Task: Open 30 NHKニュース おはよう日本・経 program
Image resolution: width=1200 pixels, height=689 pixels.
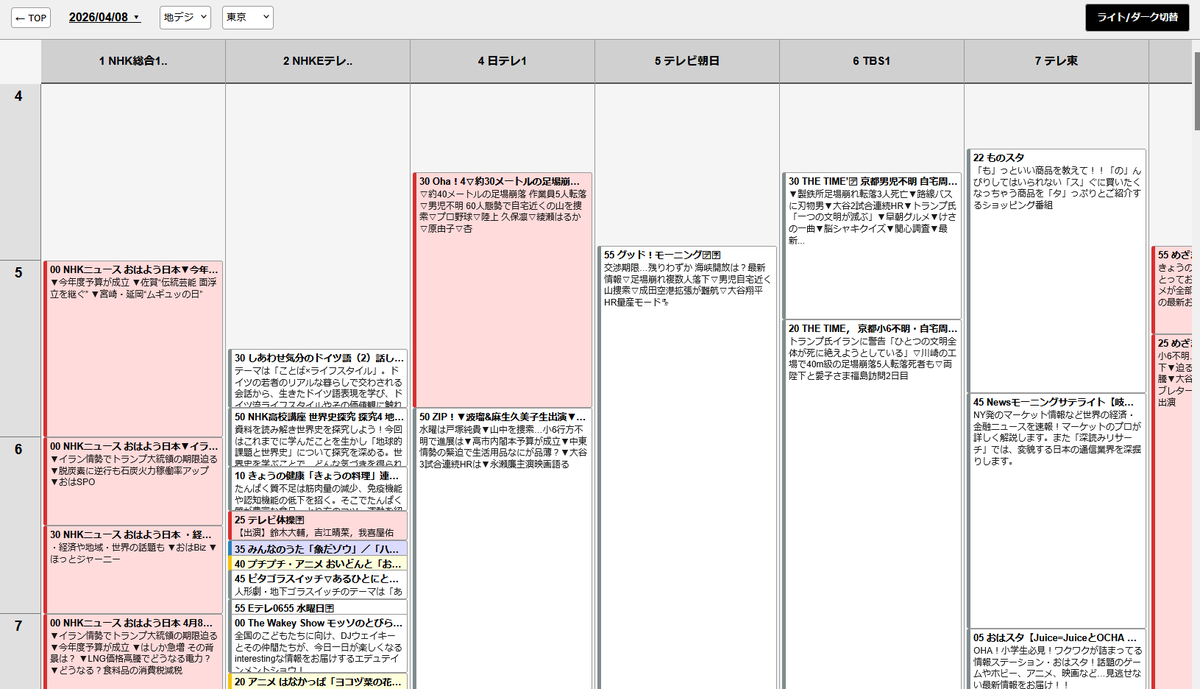Action: [x=133, y=569]
